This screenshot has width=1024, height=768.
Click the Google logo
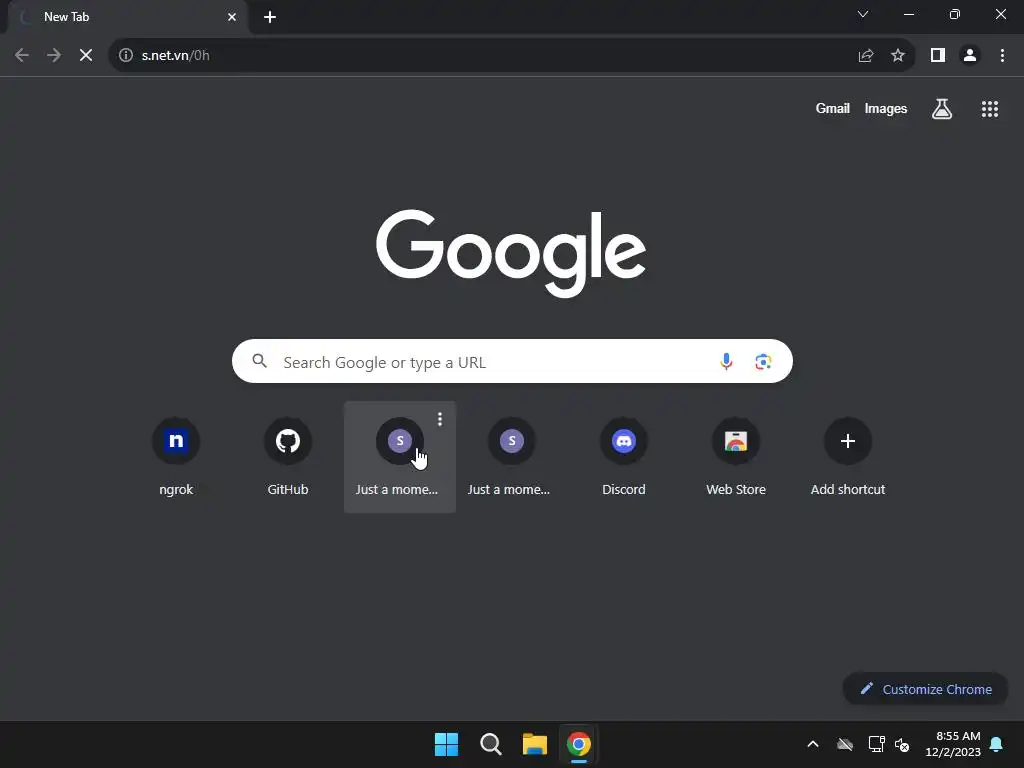(x=511, y=253)
